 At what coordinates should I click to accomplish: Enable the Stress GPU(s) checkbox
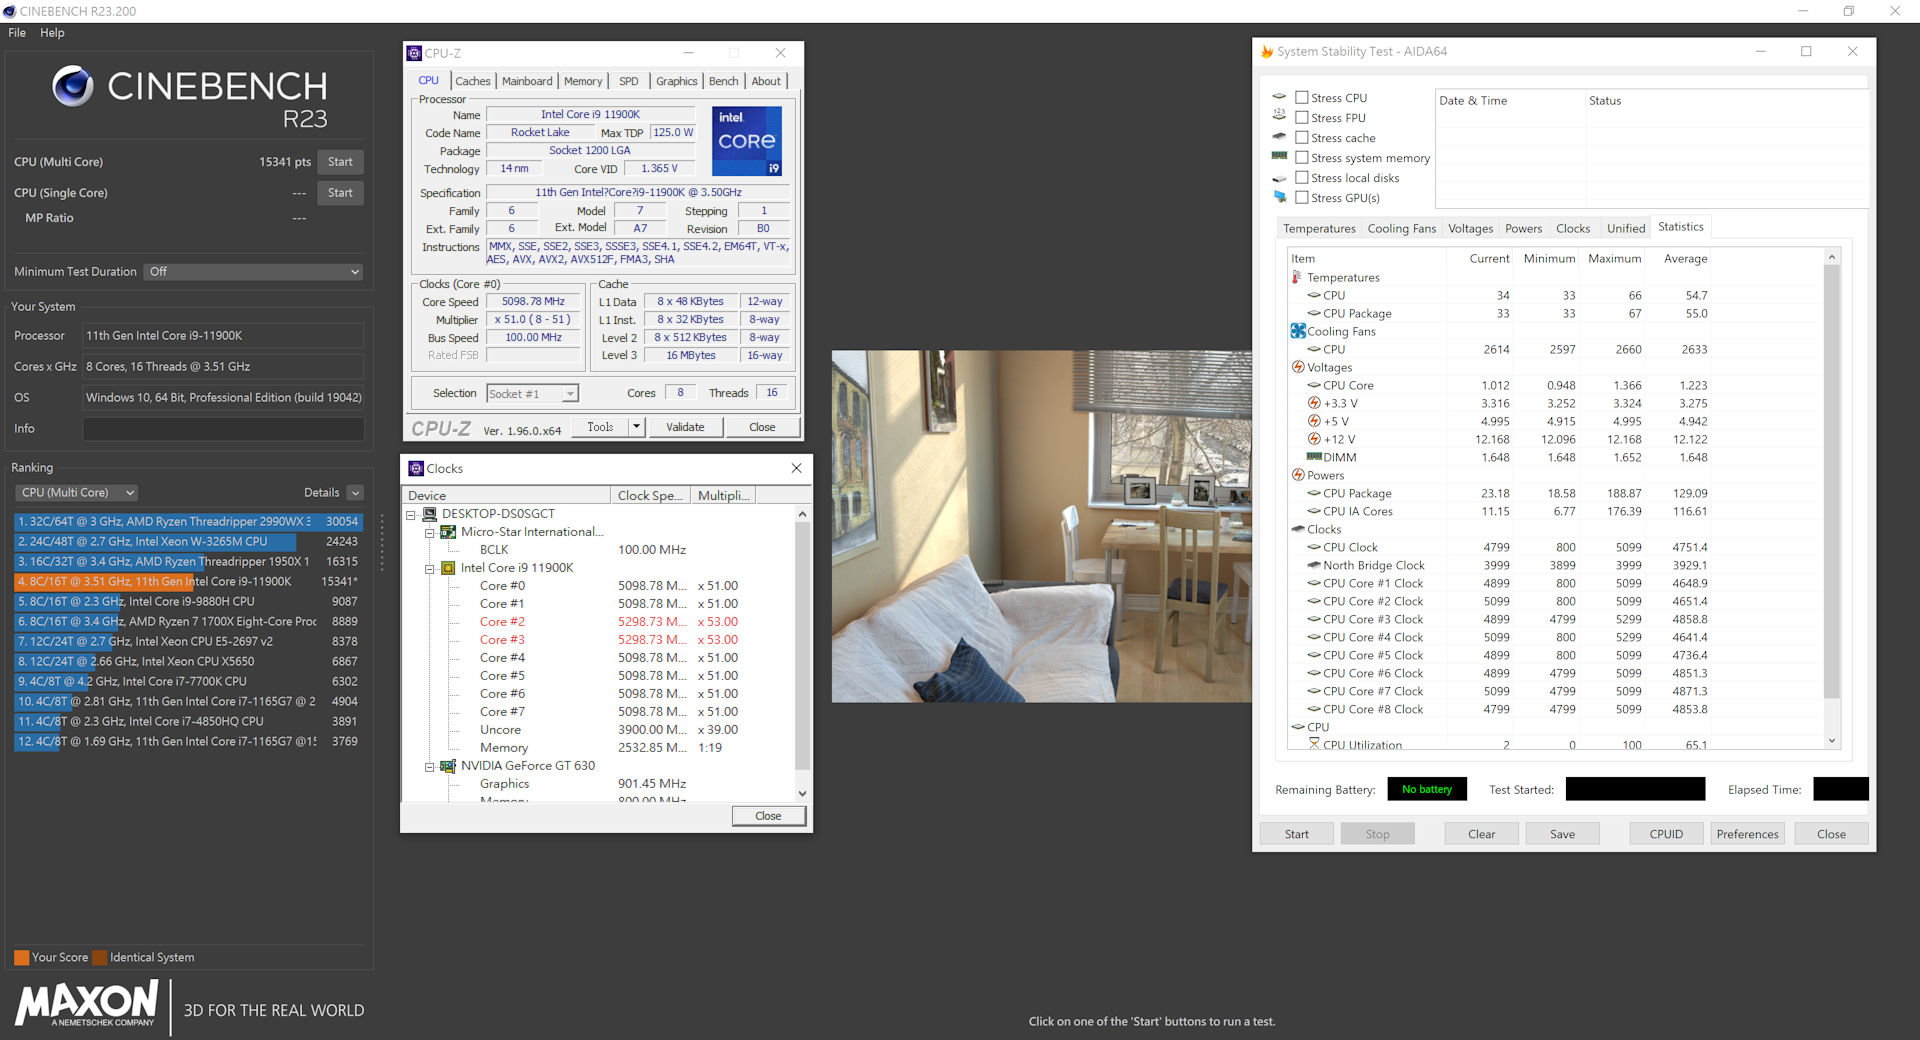[1302, 197]
